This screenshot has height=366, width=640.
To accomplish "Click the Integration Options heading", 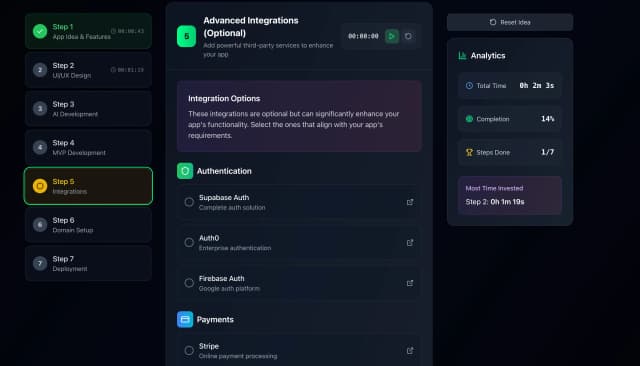I will pos(224,99).
